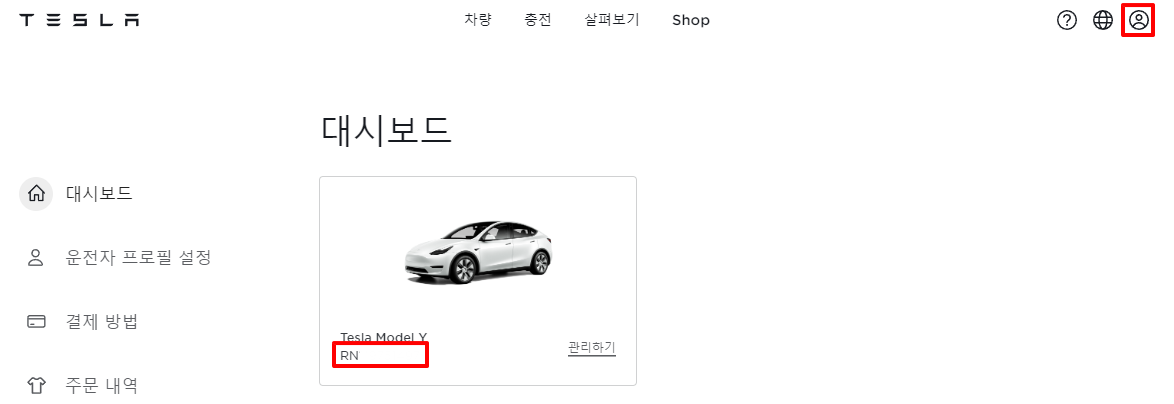
Task: Open 주문 내역 in sidebar
Action: 102,386
